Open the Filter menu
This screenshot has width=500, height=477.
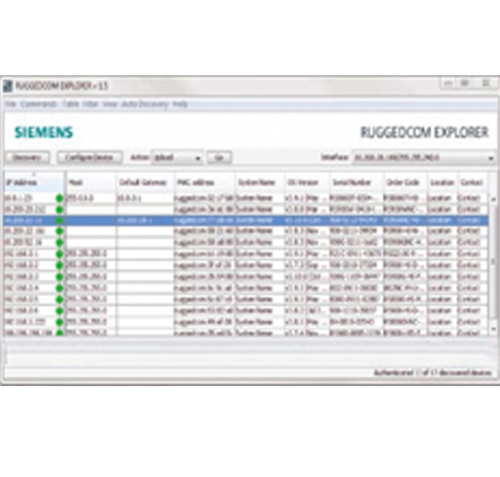(x=90, y=104)
